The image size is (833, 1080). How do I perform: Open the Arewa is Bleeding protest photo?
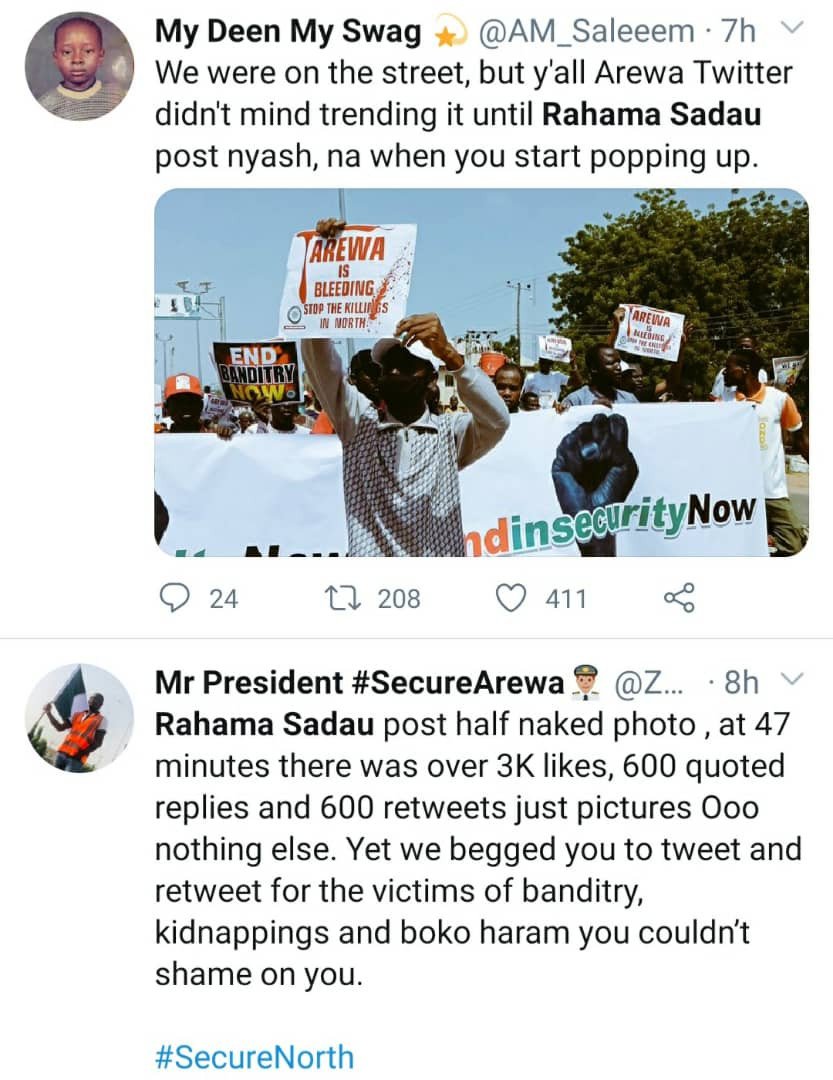(x=481, y=372)
